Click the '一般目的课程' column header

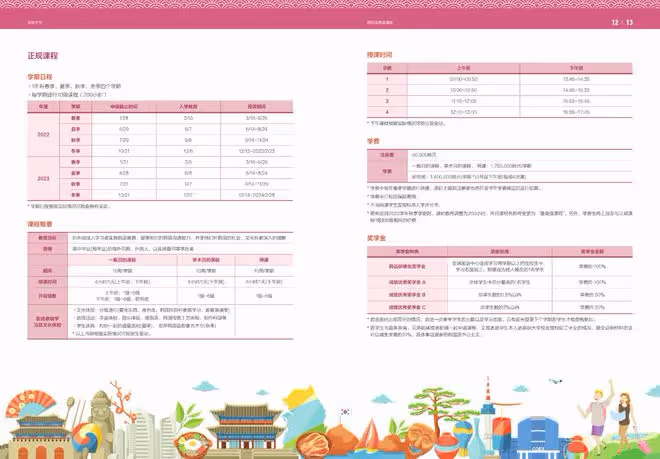[x=122, y=260]
